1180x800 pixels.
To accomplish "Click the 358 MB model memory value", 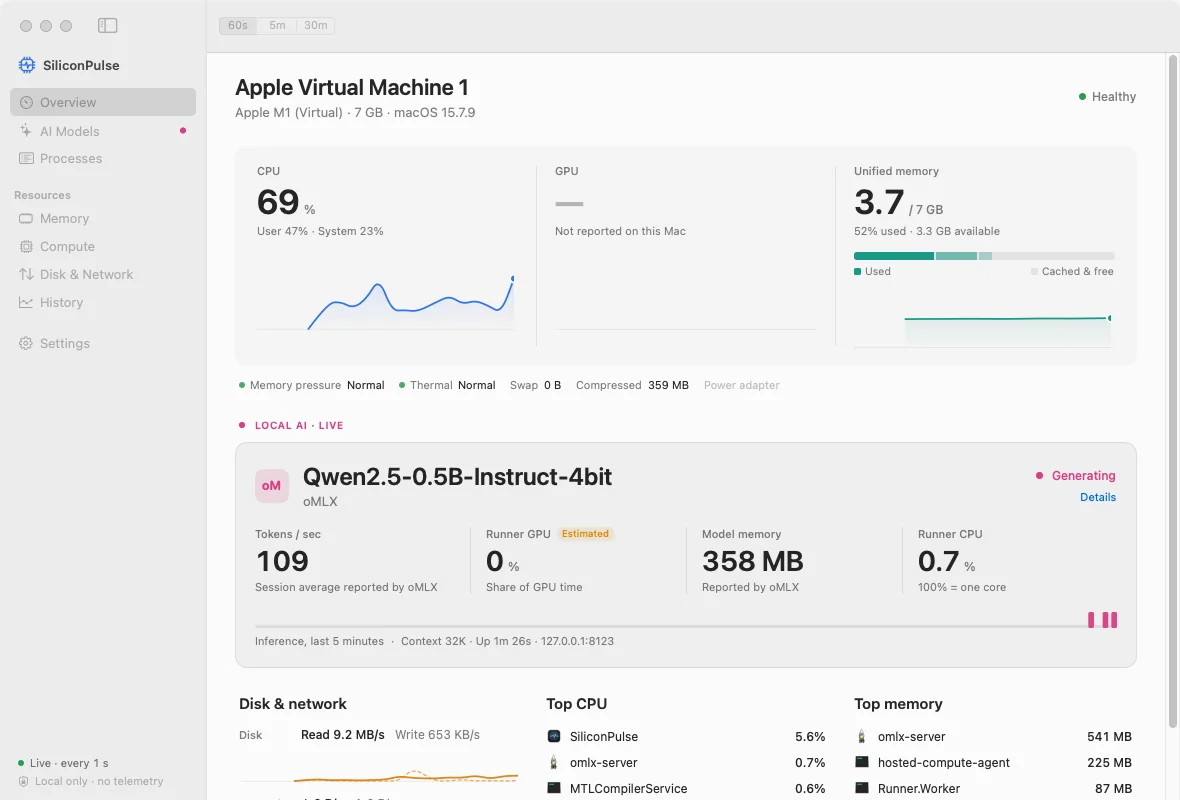I will [753, 561].
